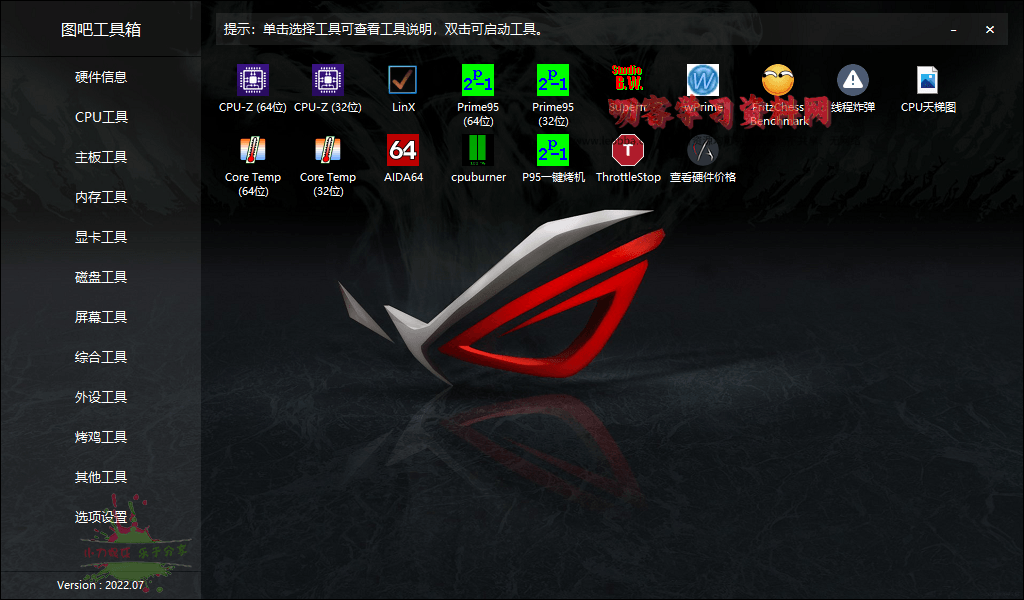This screenshot has height=600, width=1024.
Task: Open the 硬件信息 category
Action: pos(101,77)
